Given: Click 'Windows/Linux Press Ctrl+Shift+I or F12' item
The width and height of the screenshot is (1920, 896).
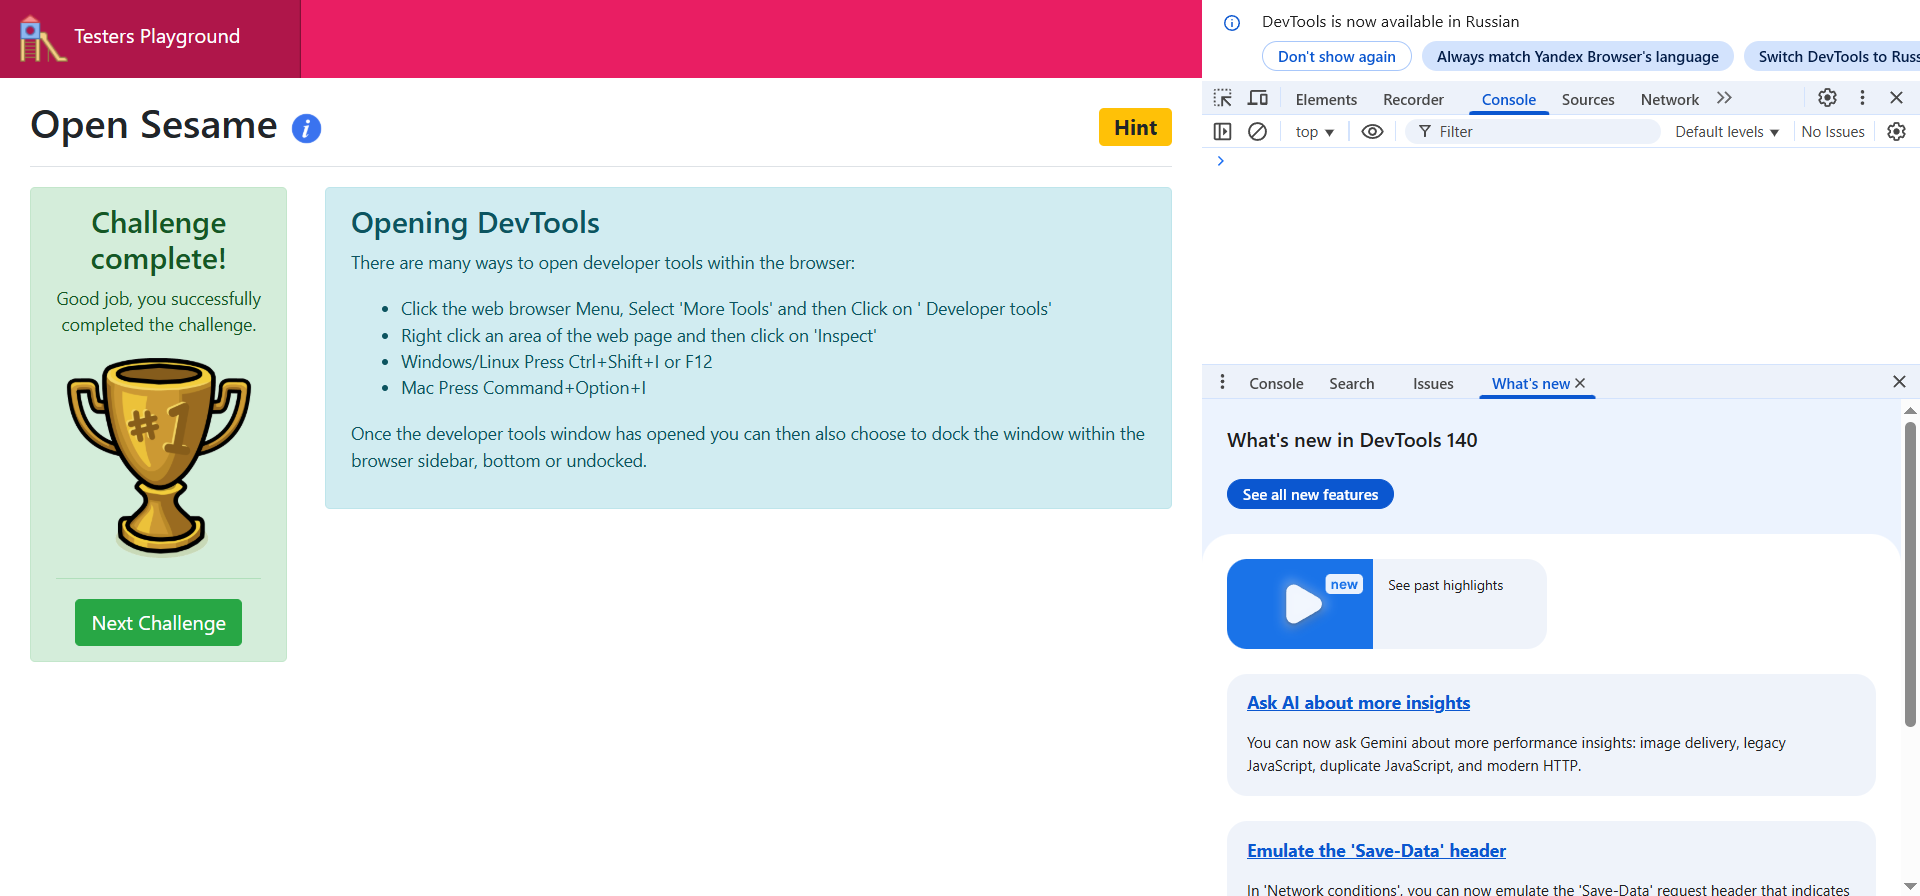Looking at the screenshot, I should point(556,362).
